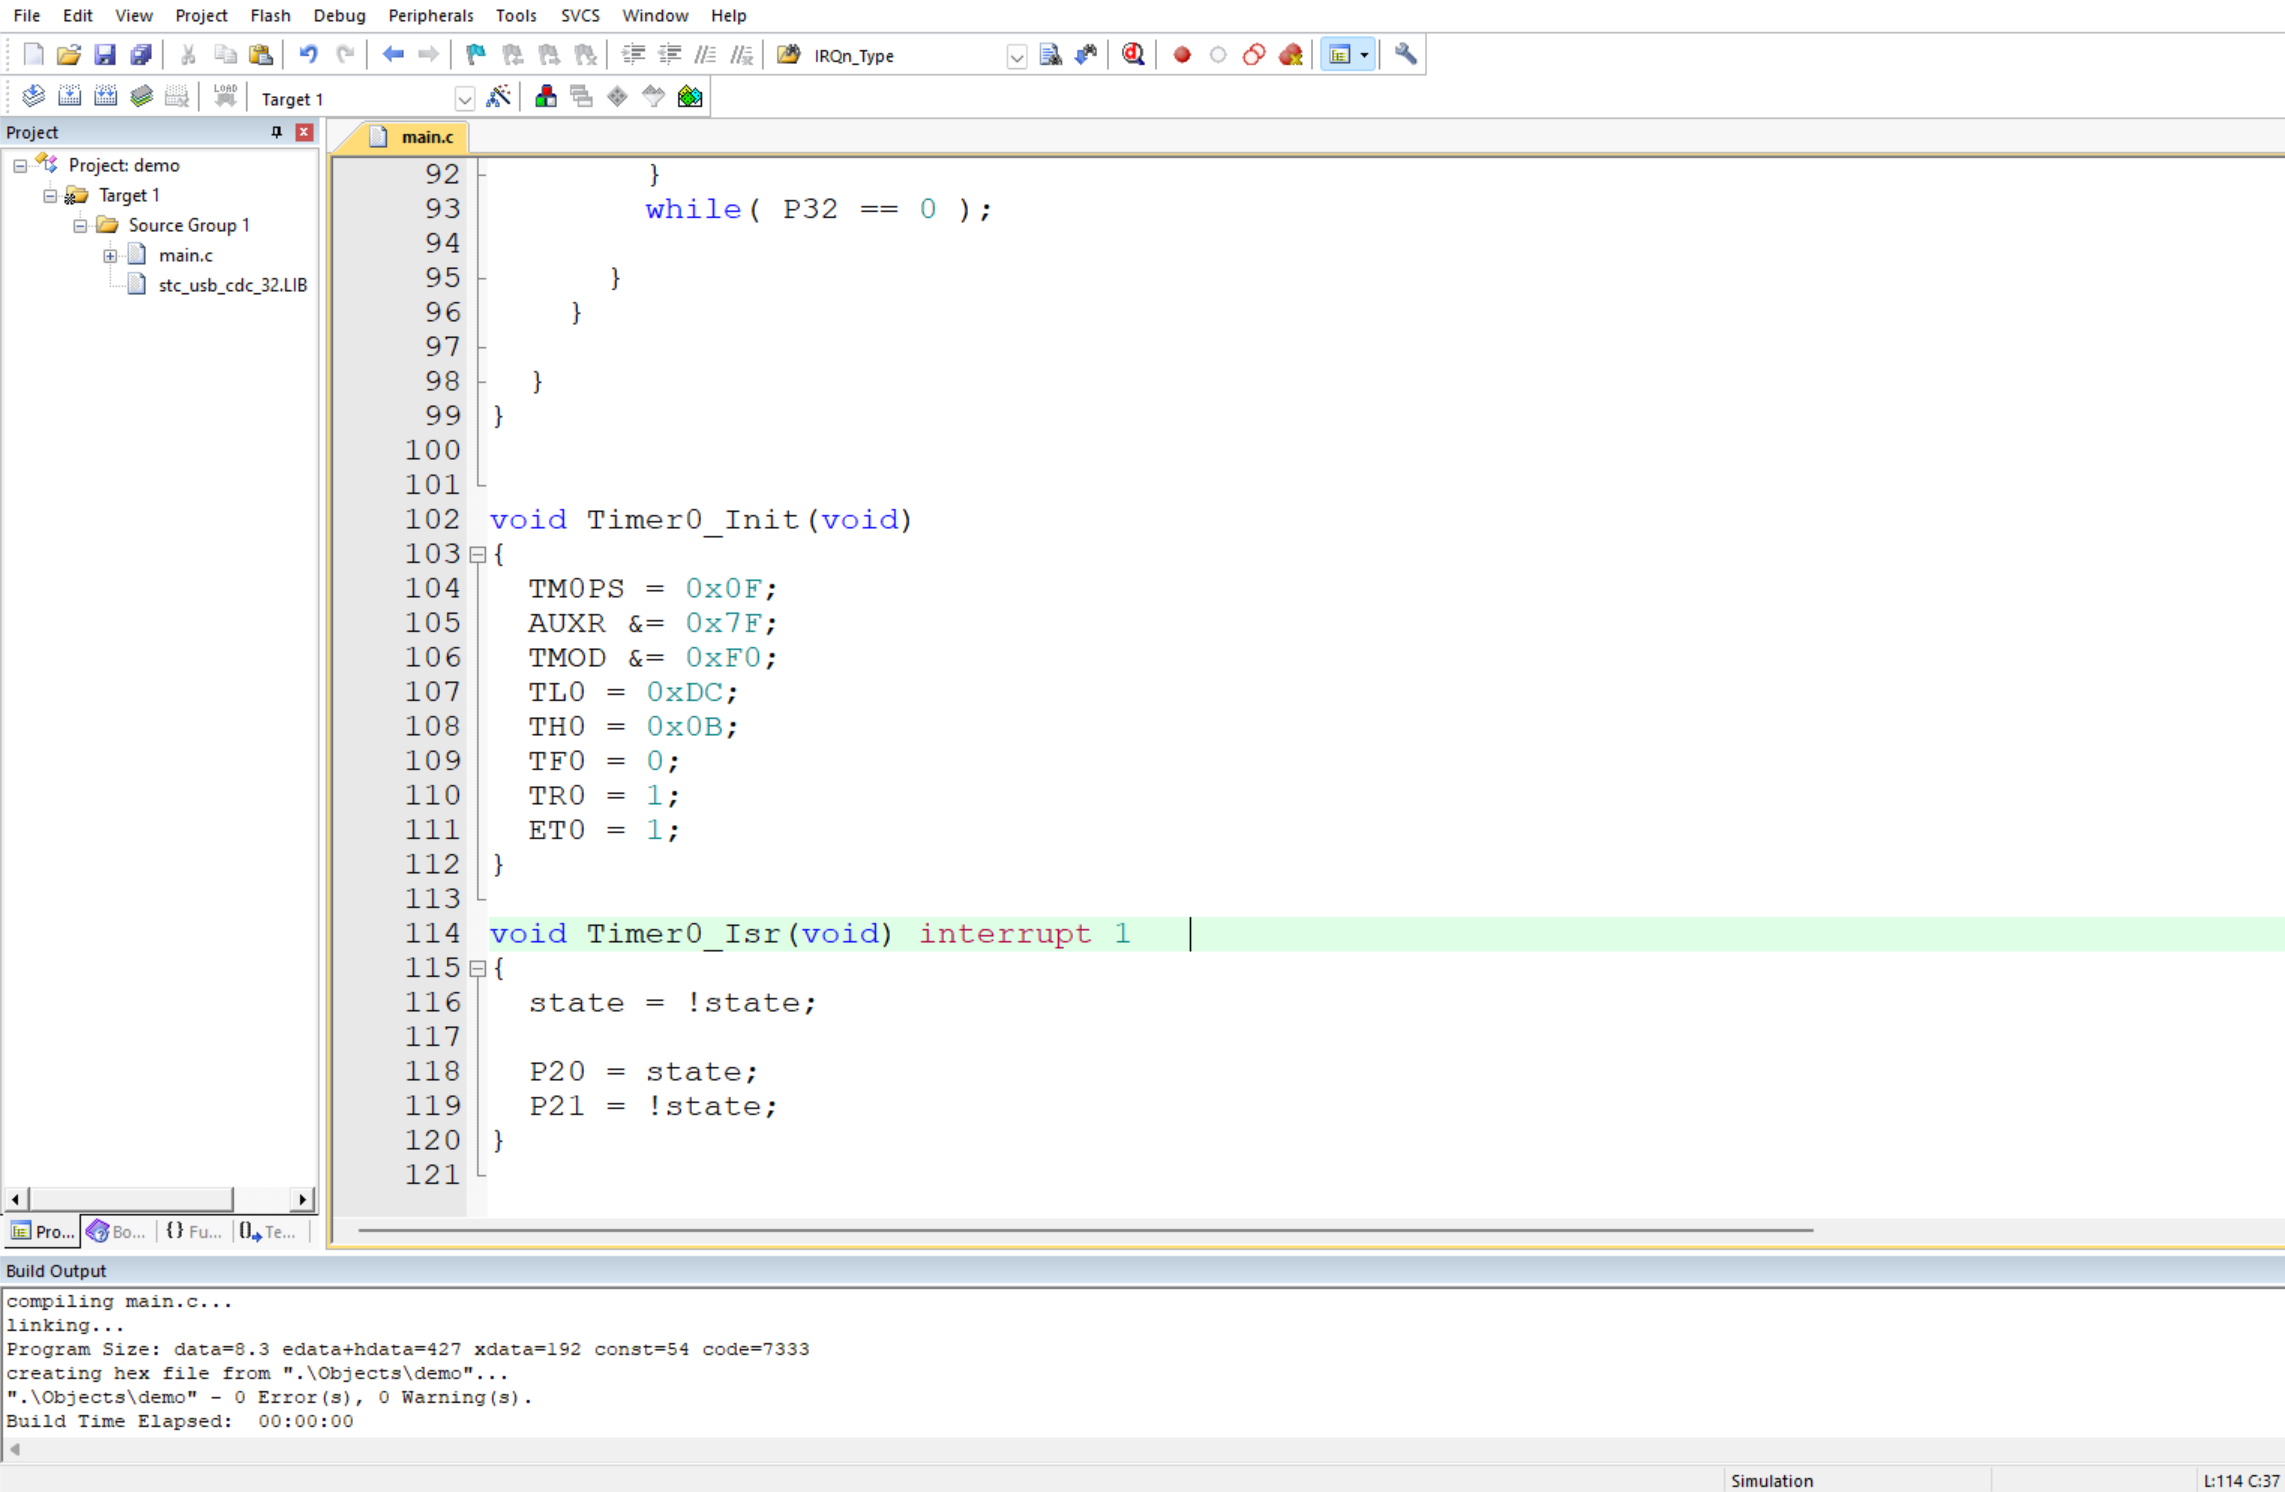The image size is (2285, 1492).
Task: Open the File menu
Action: (x=27, y=15)
